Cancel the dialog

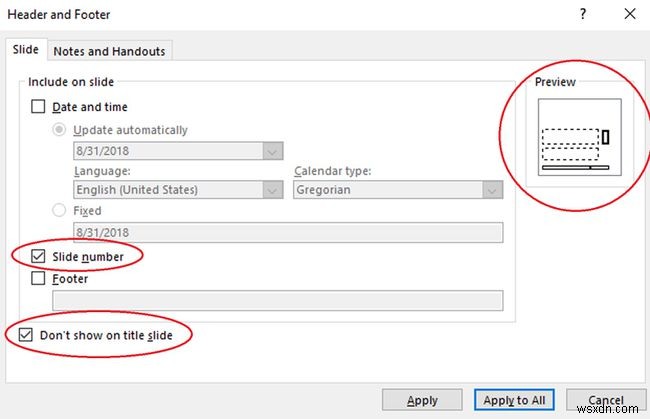pyautogui.click(x=606, y=400)
